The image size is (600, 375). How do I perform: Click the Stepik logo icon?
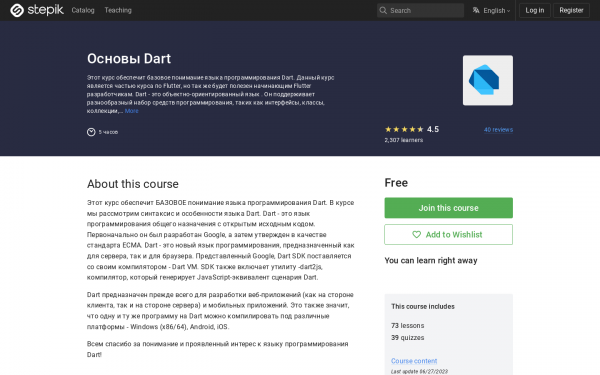pos(17,10)
